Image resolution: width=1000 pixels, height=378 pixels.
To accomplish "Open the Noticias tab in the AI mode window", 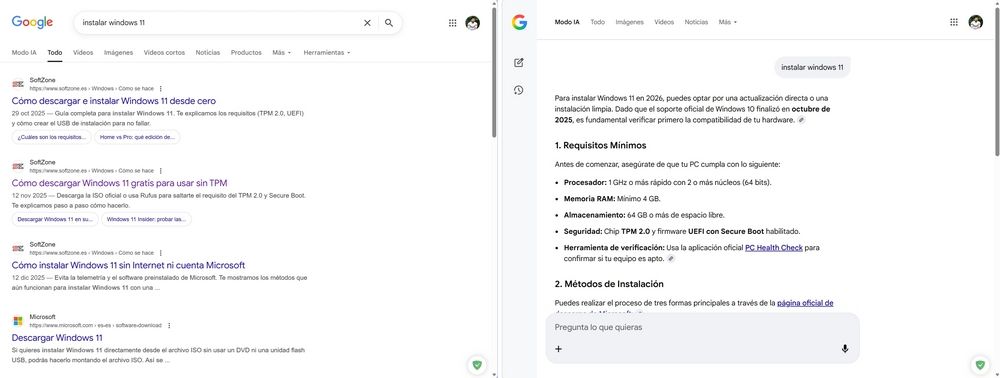I will tap(696, 22).
